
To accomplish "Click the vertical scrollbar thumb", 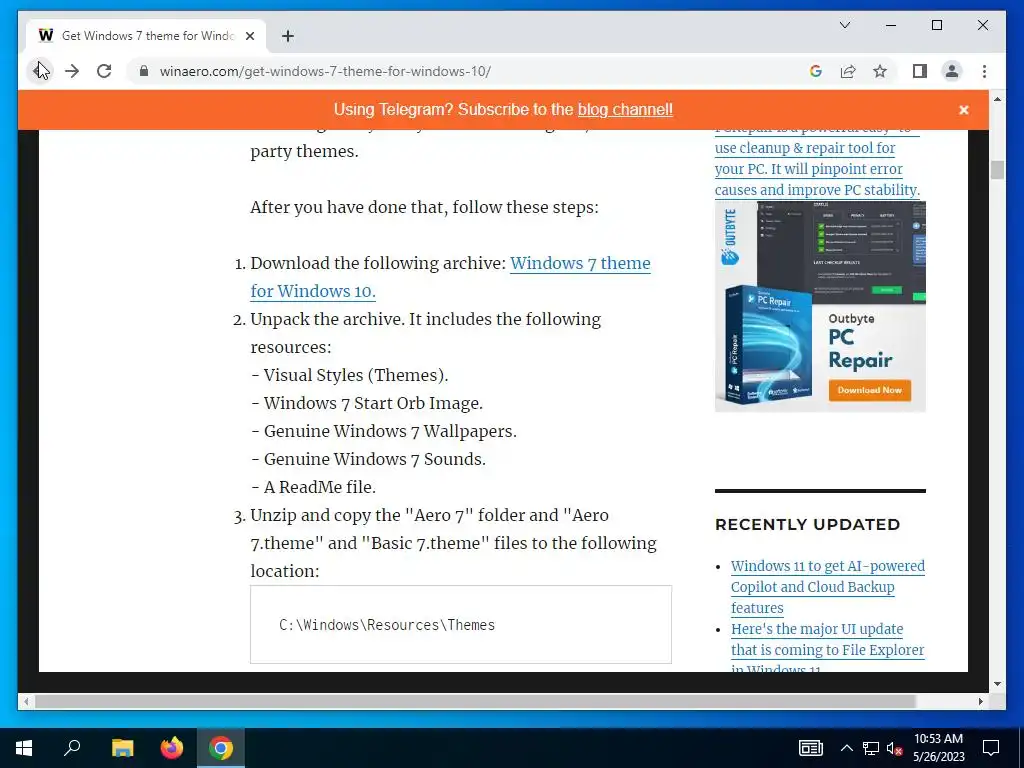I will pos(997,169).
